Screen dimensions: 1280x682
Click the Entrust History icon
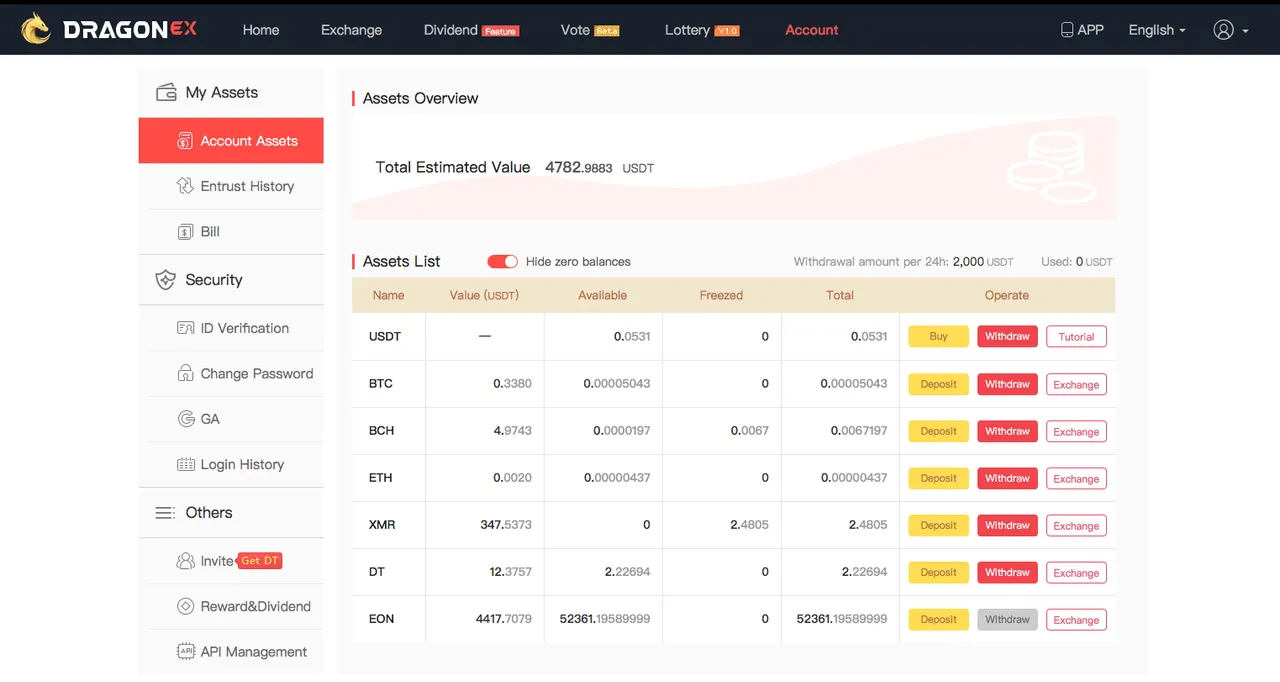185,186
